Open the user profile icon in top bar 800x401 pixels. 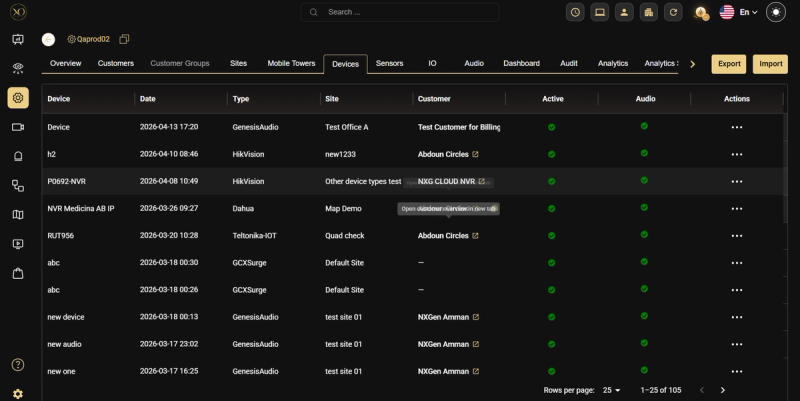(x=624, y=12)
